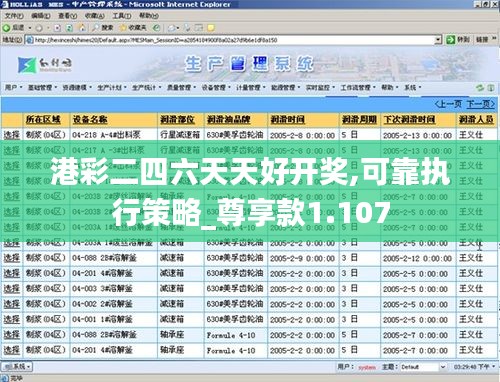Sort by the 润滑部位 column header
Screen dimensions: 500x382
[177, 119]
